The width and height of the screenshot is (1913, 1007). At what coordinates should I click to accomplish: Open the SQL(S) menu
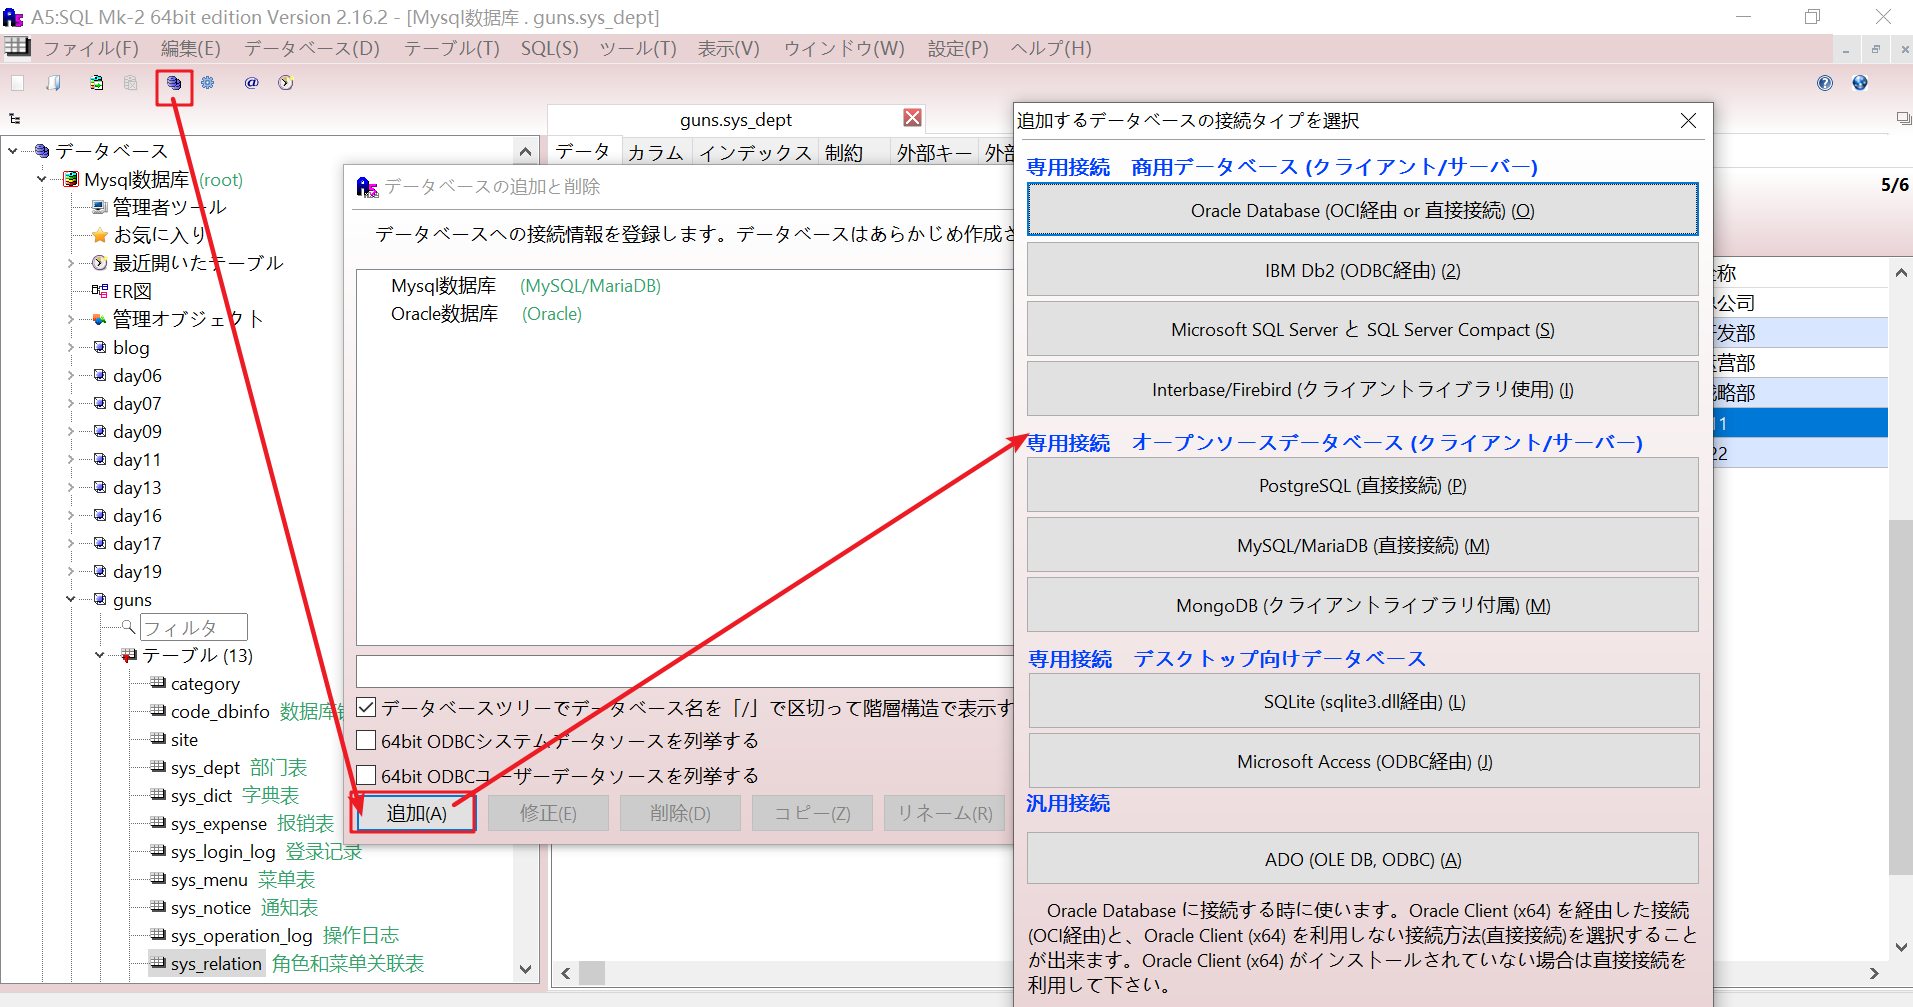[x=548, y=48]
